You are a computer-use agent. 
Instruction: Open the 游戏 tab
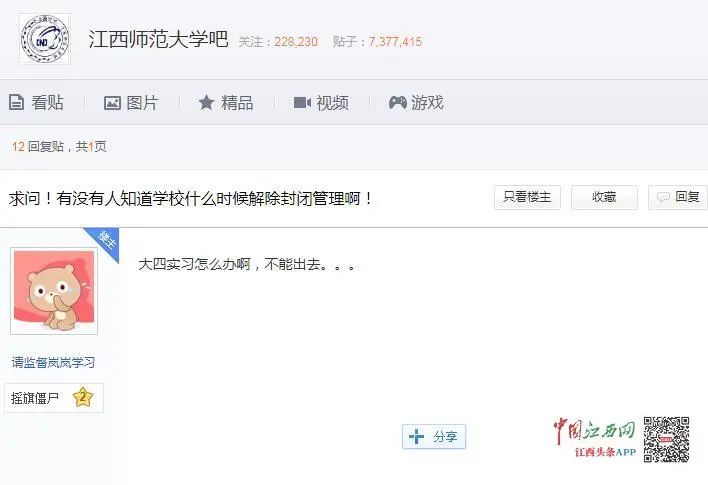[416, 103]
